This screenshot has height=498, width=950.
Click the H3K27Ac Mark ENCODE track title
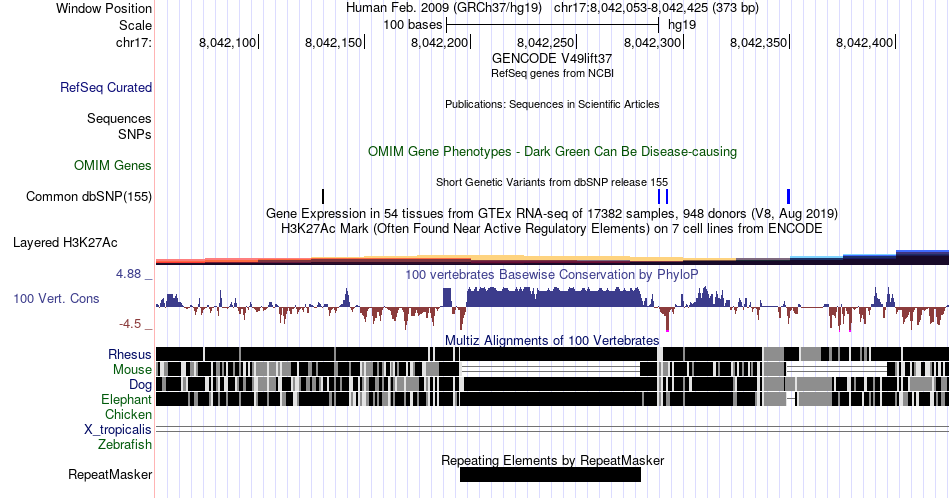[552, 228]
